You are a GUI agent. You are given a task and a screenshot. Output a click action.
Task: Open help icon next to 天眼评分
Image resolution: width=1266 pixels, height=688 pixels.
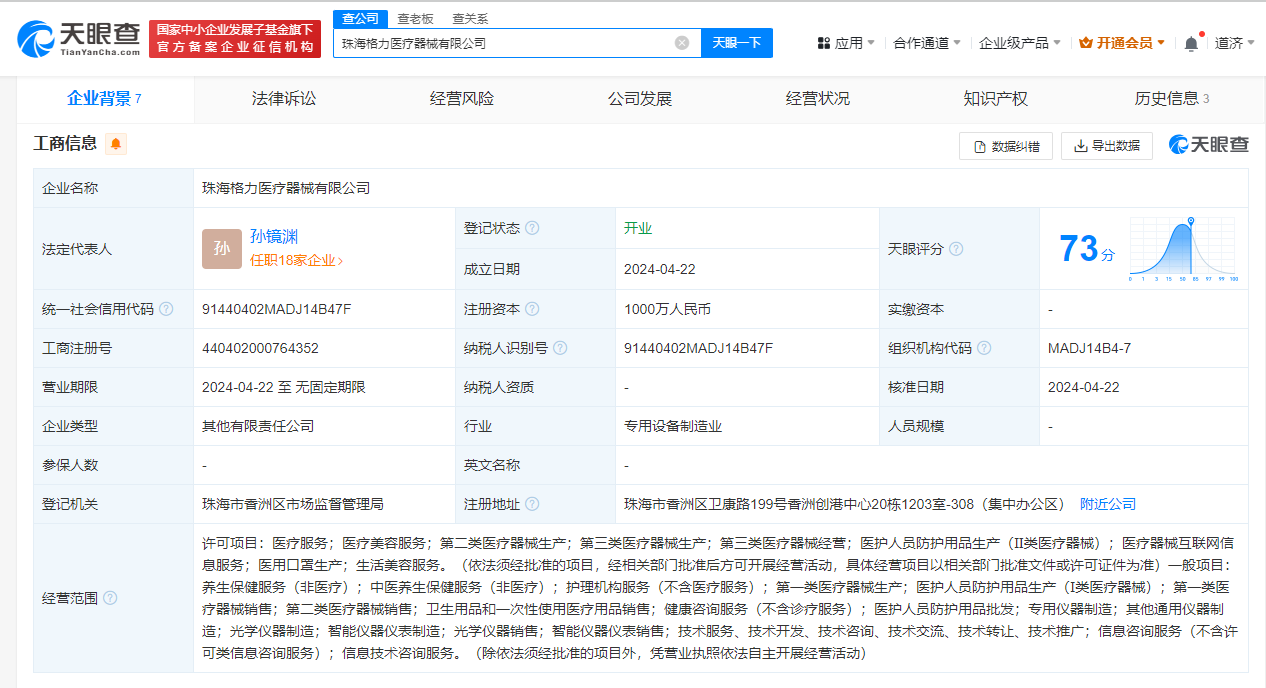[x=956, y=249]
